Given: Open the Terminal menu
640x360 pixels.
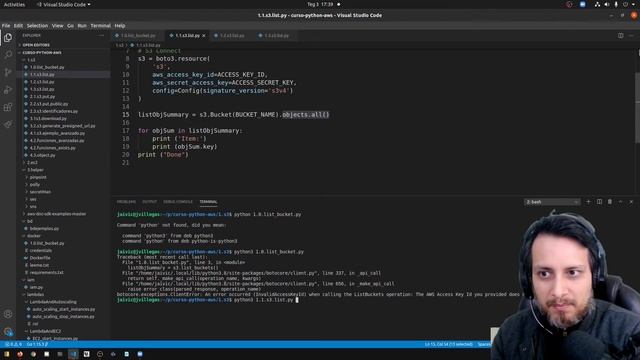Looking at the screenshot, I should [x=100, y=26].
